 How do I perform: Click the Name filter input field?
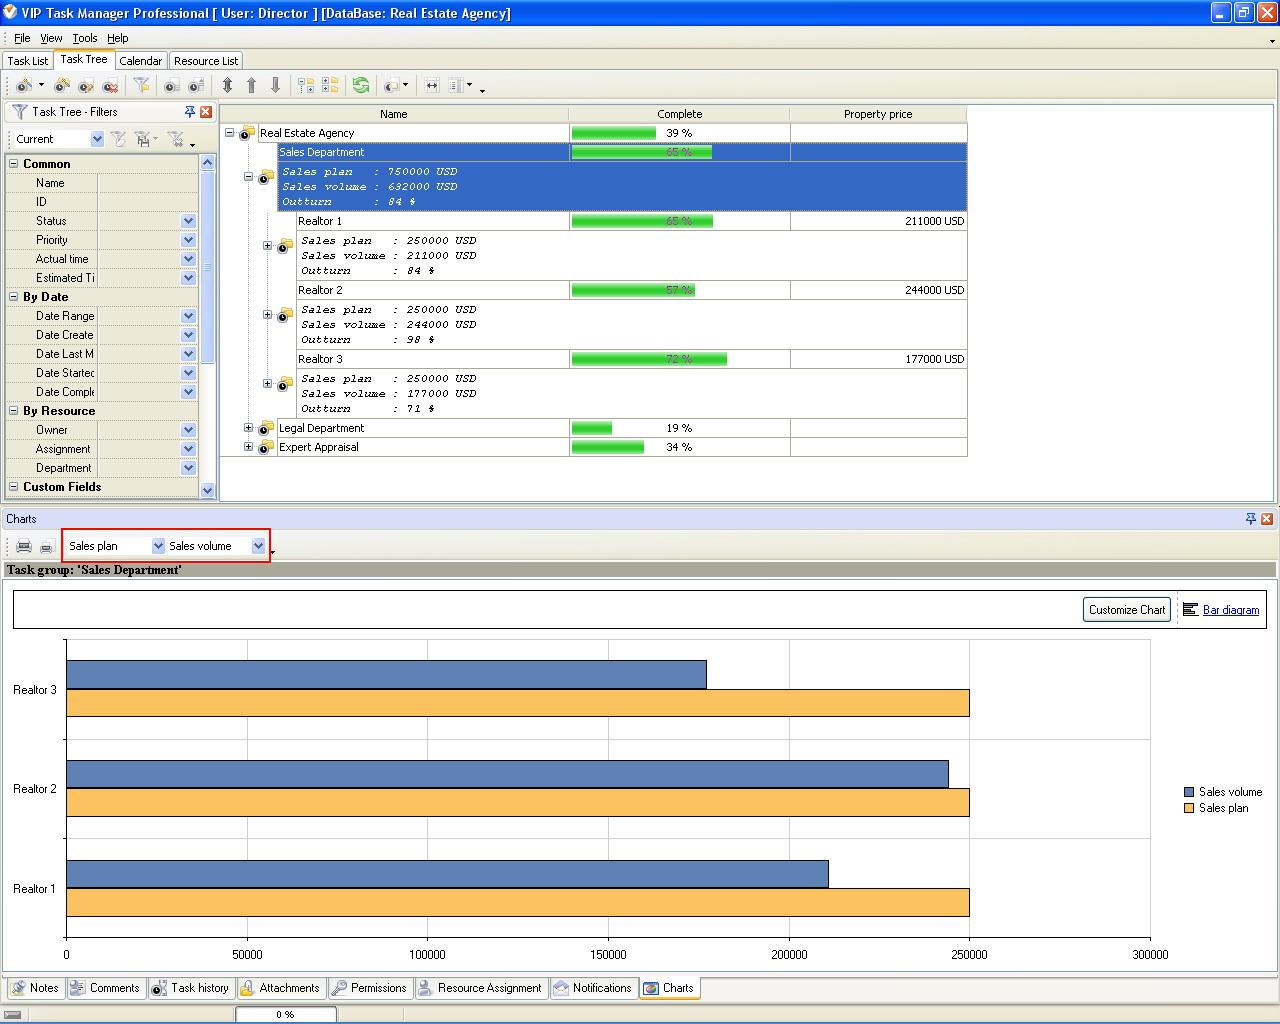click(x=147, y=183)
